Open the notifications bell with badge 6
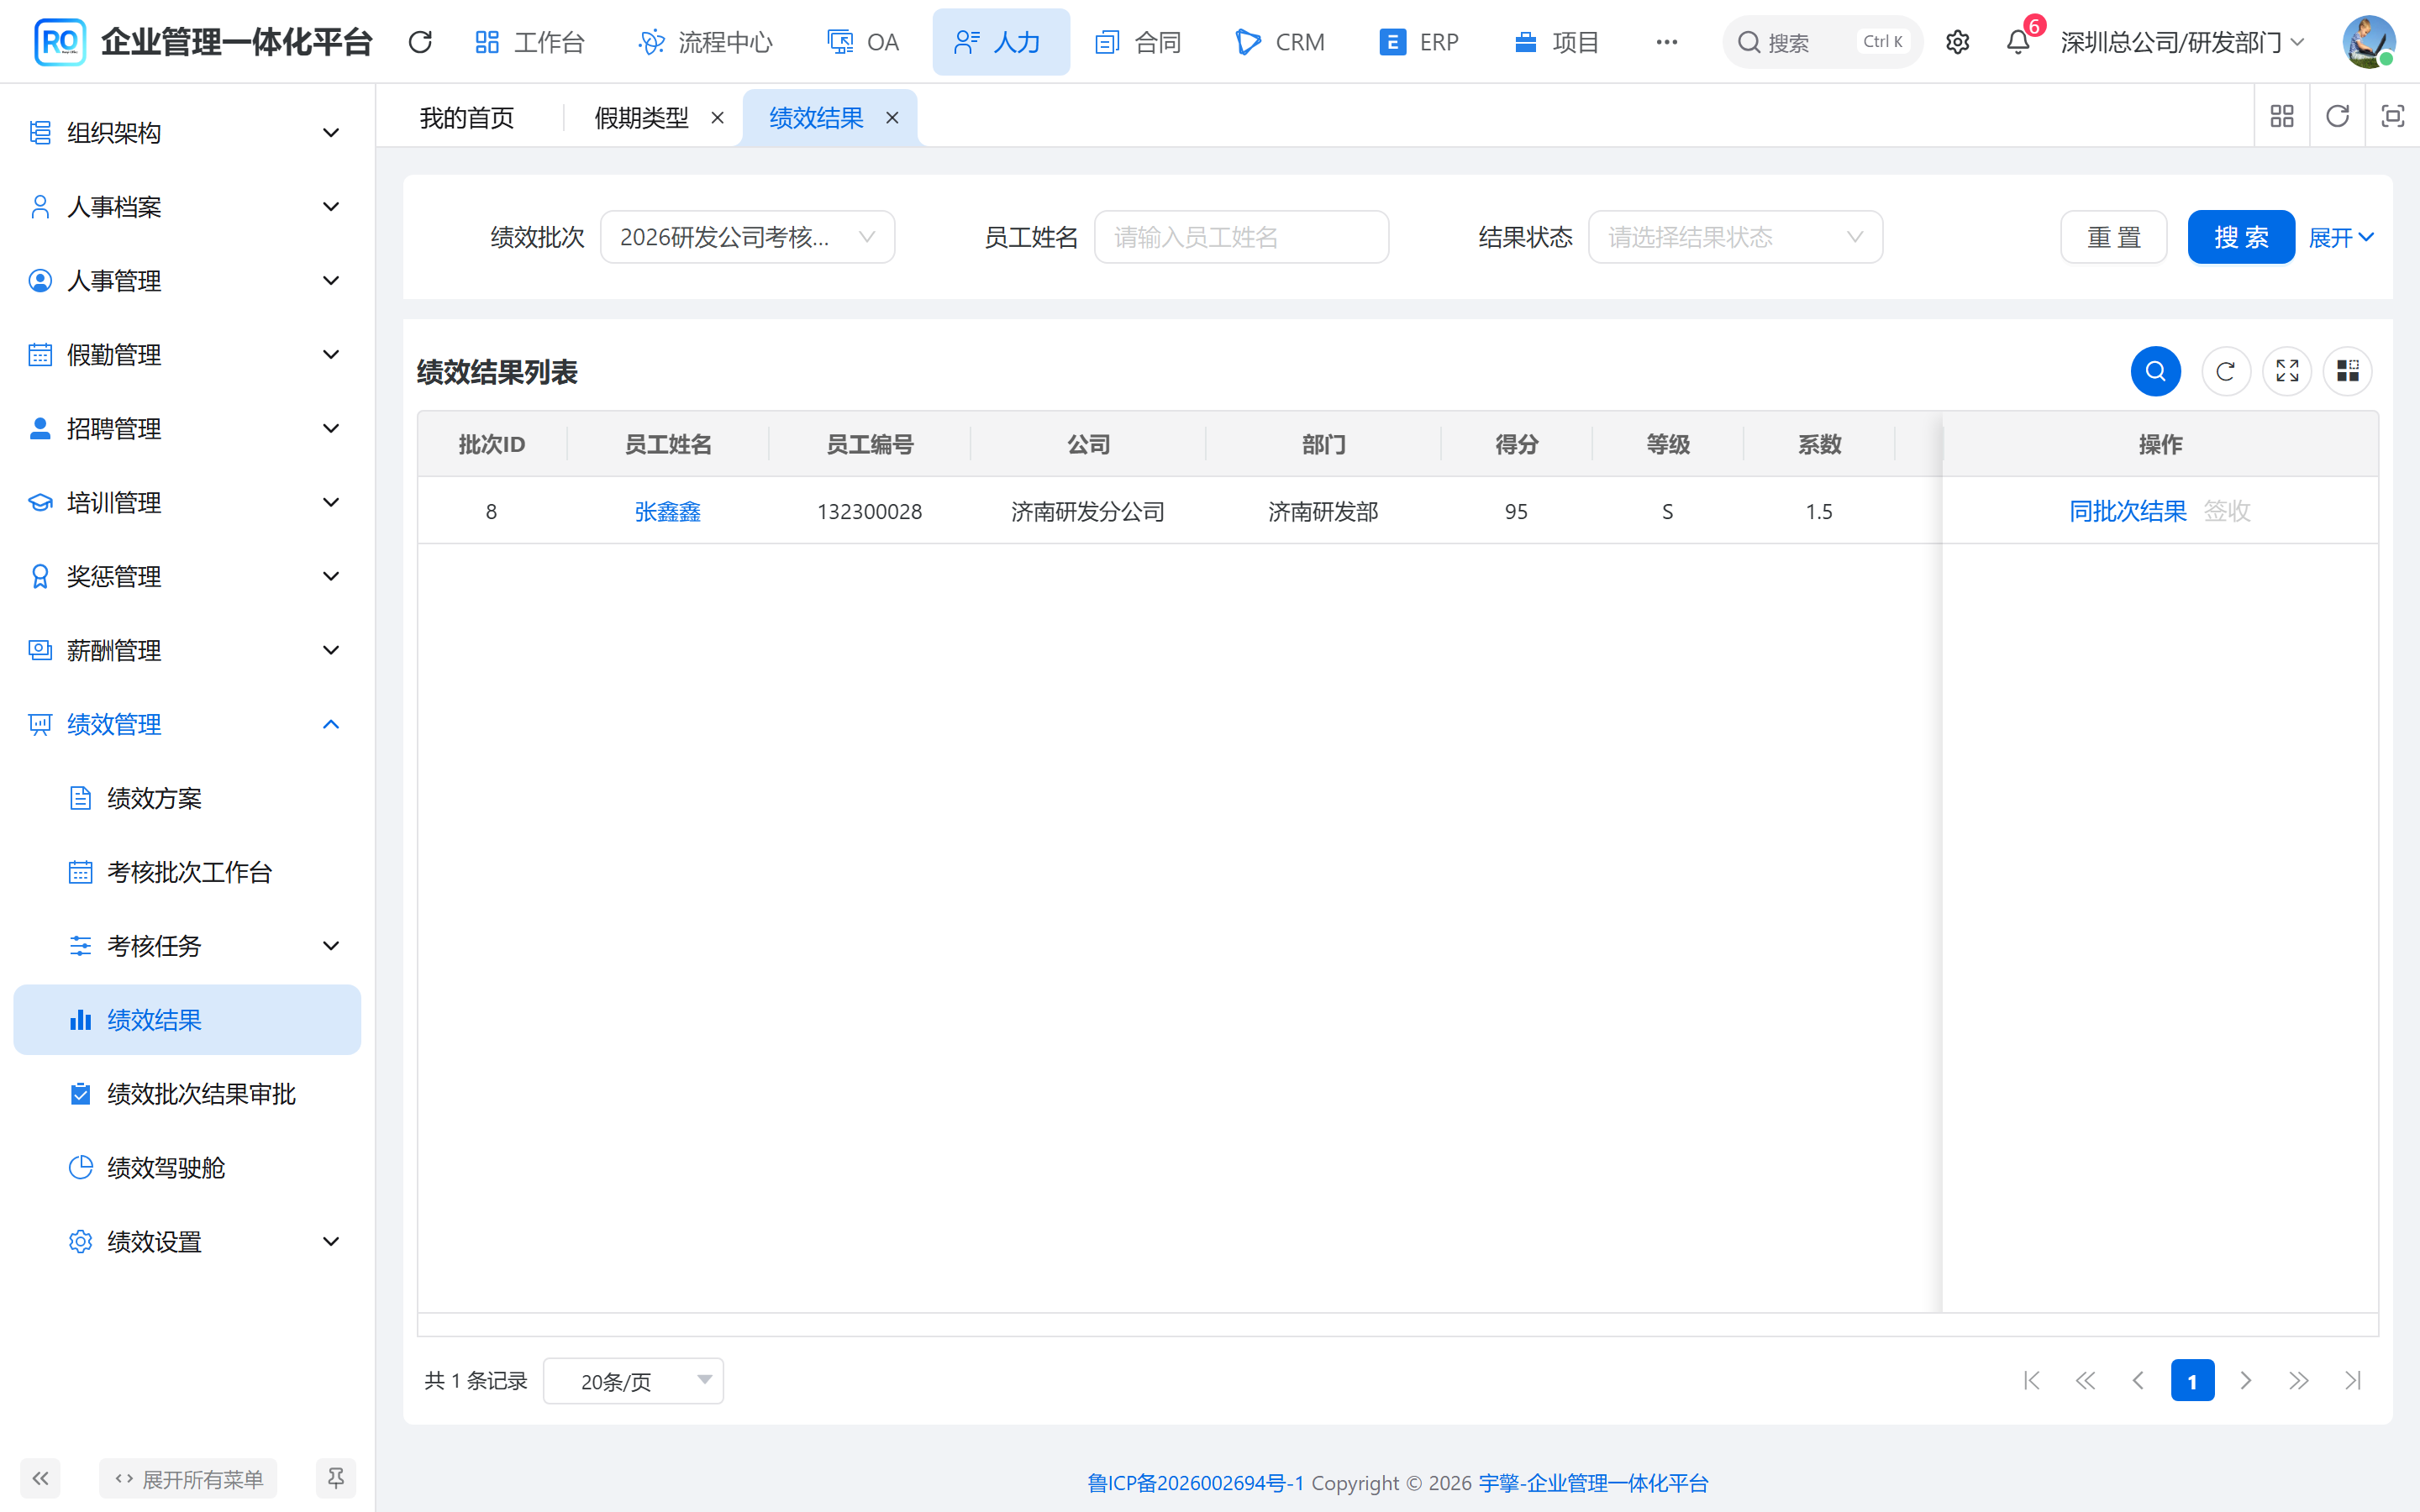 [2018, 42]
